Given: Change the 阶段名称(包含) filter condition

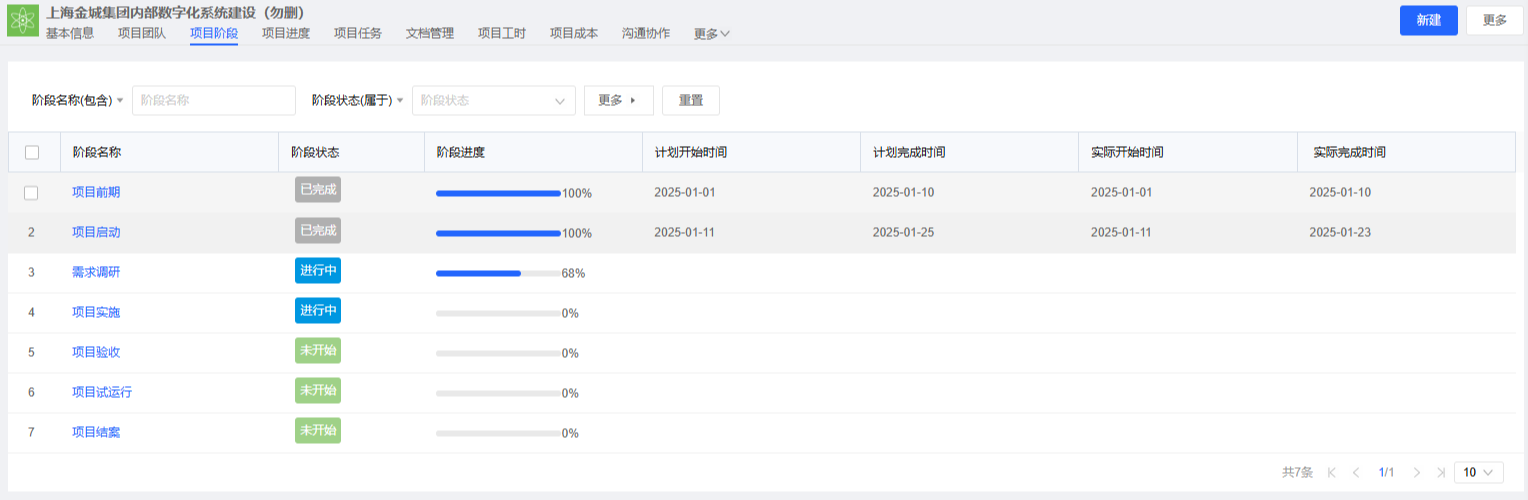Looking at the screenshot, I should click(x=78, y=100).
